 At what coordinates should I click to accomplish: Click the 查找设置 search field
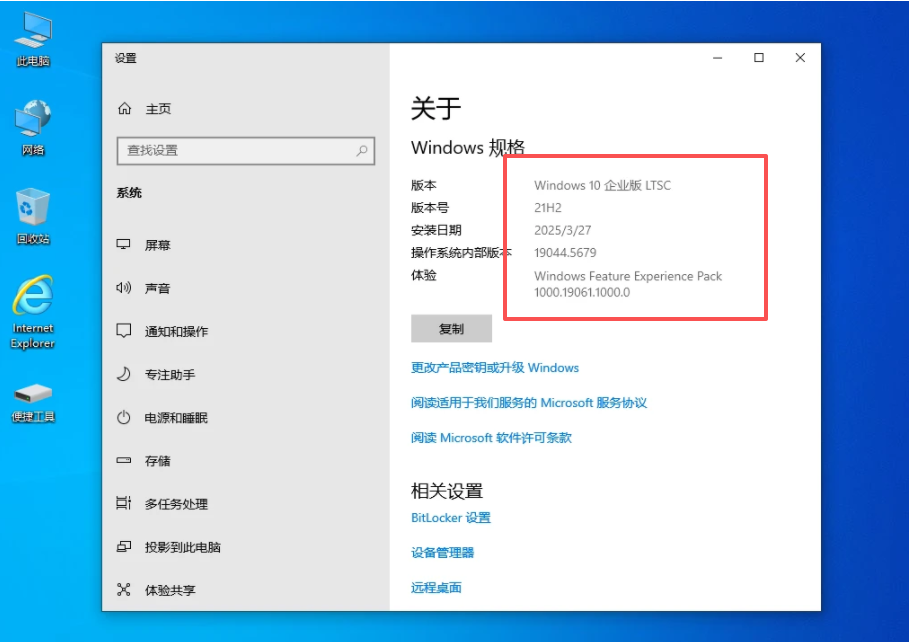246,151
